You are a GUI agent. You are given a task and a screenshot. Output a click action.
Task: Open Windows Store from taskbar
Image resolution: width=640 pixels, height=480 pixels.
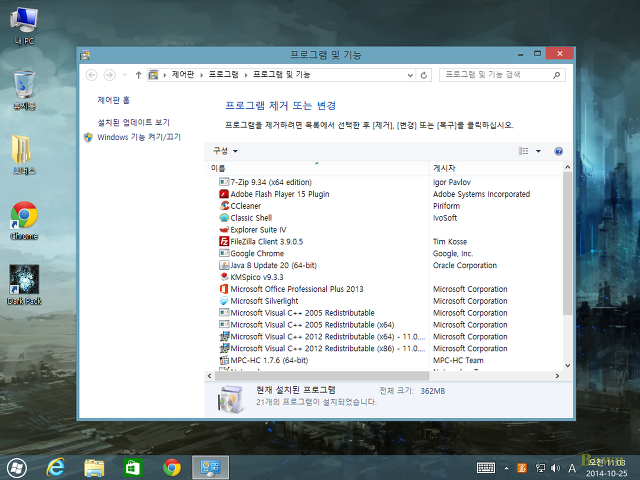coord(133,467)
